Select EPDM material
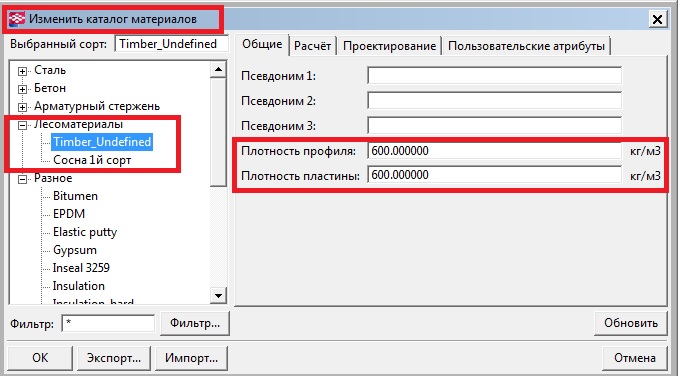 click(x=69, y=214)
